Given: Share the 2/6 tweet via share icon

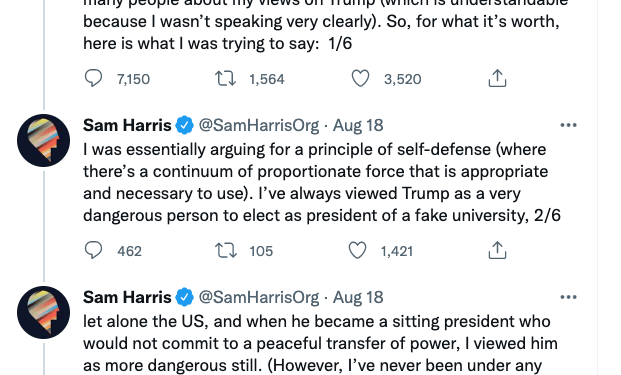Looking at the screenshot, I should 497,250.
